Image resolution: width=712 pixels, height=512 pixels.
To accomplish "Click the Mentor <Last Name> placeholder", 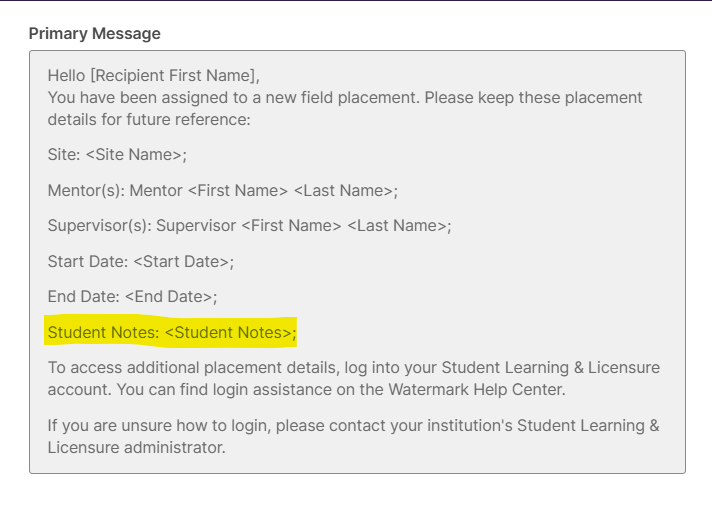I will coord(344,191).
